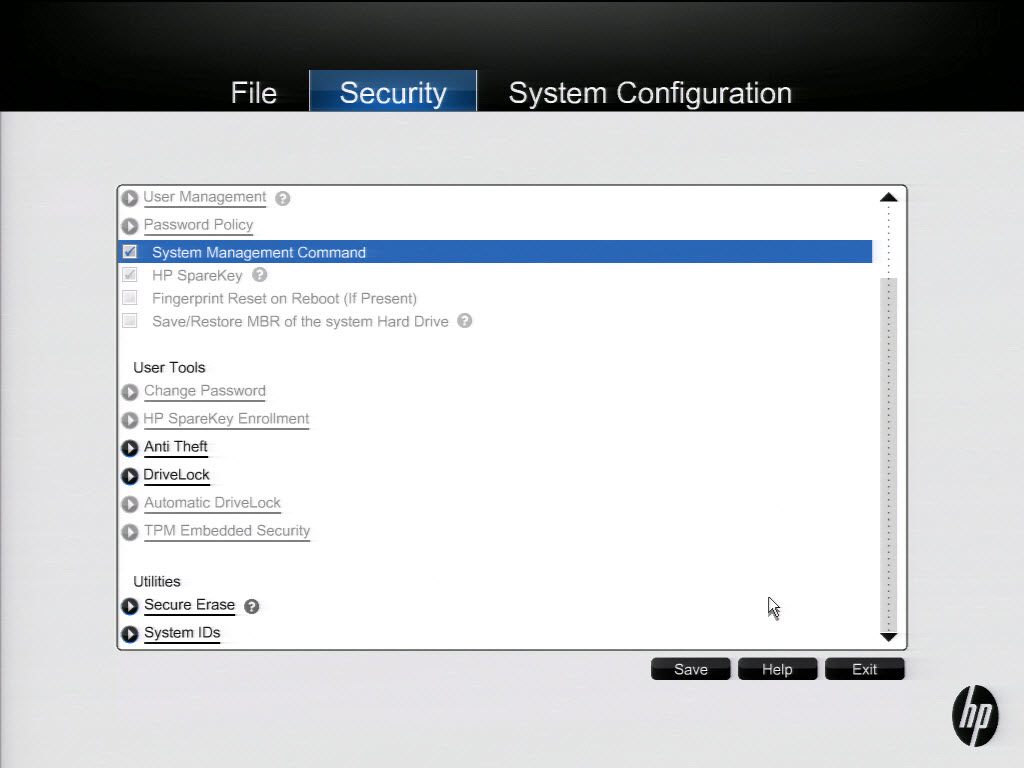Open the Password Policy submenu
The height and width of the screenshot is (768, 1024).
point(198,225)
